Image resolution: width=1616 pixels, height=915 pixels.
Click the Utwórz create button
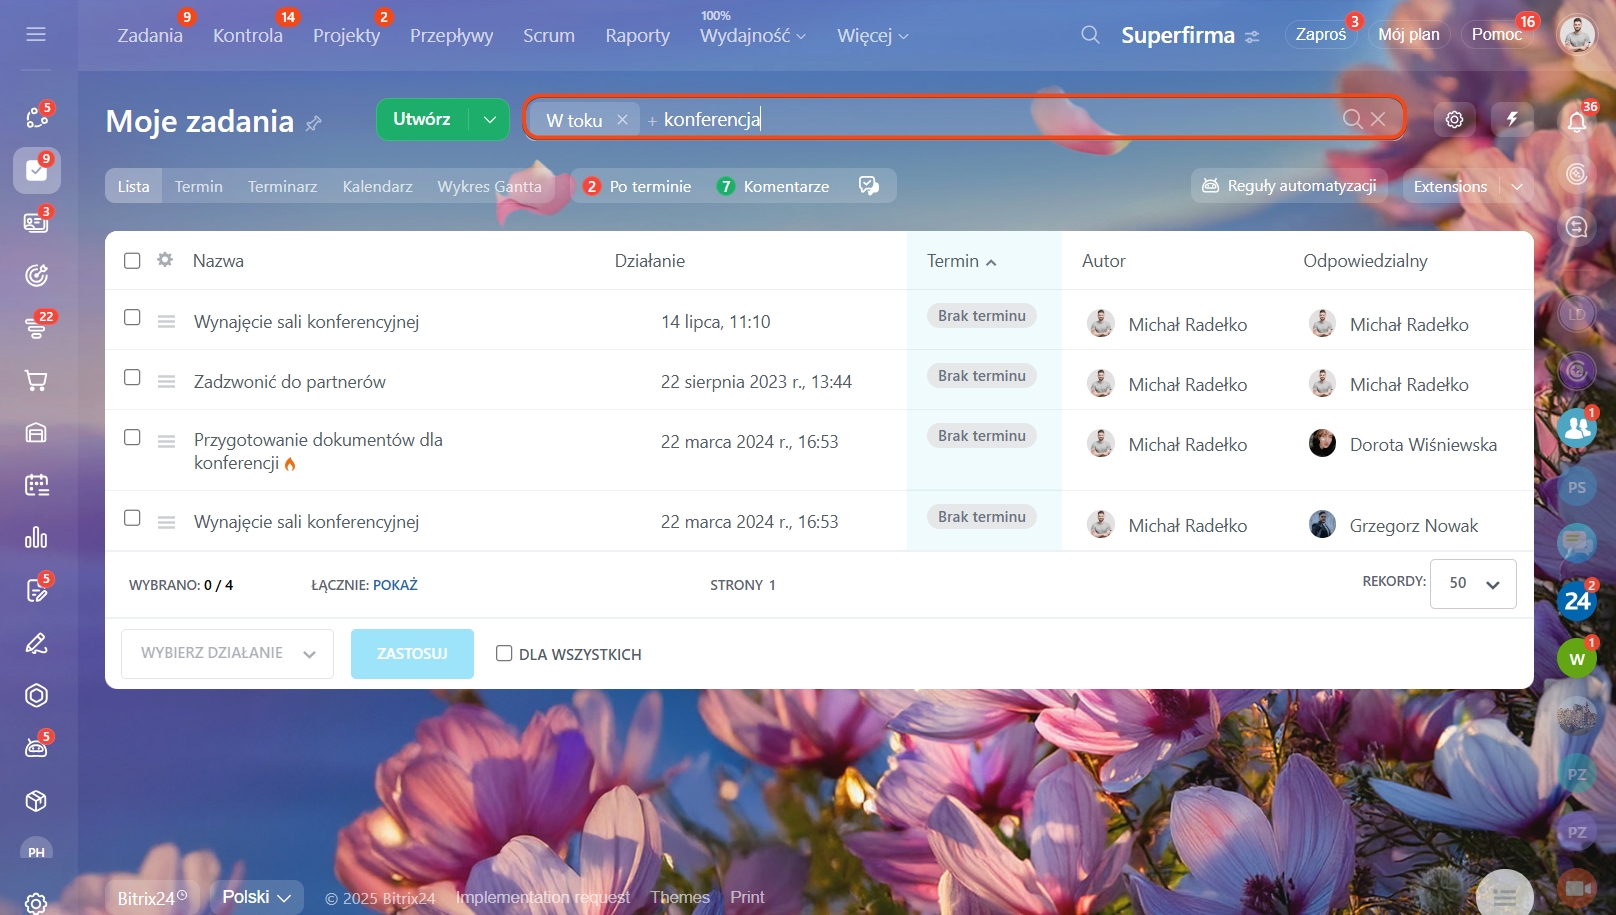pos(422,119)
